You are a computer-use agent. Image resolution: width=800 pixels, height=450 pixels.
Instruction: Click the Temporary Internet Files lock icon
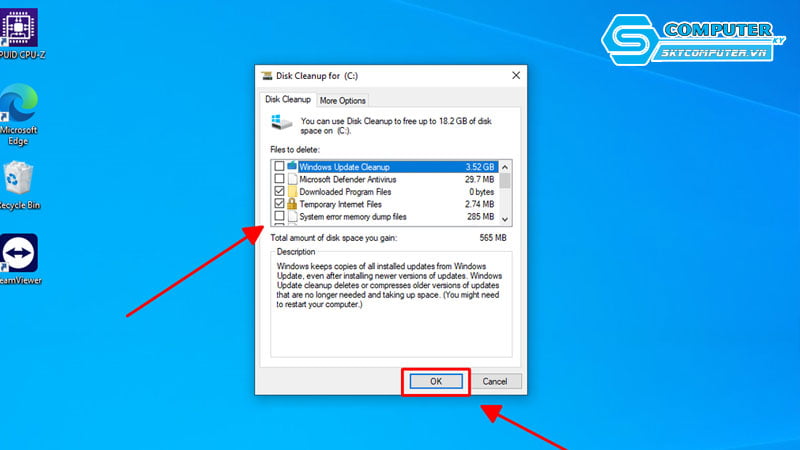tap(292, 203)
